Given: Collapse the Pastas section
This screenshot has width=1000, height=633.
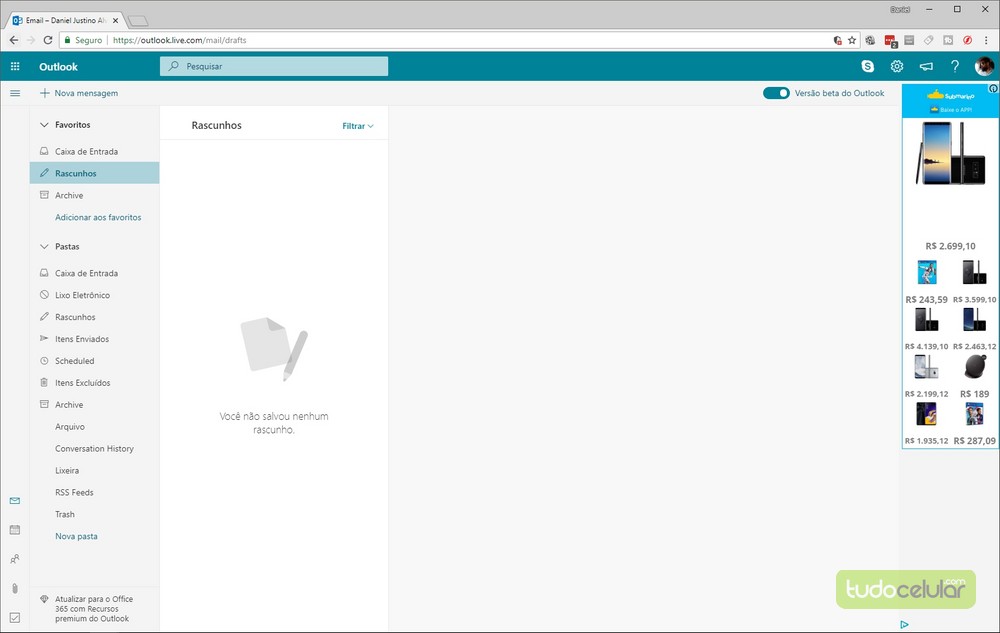Looking at the screenshot, I should [x=44, y=246].
